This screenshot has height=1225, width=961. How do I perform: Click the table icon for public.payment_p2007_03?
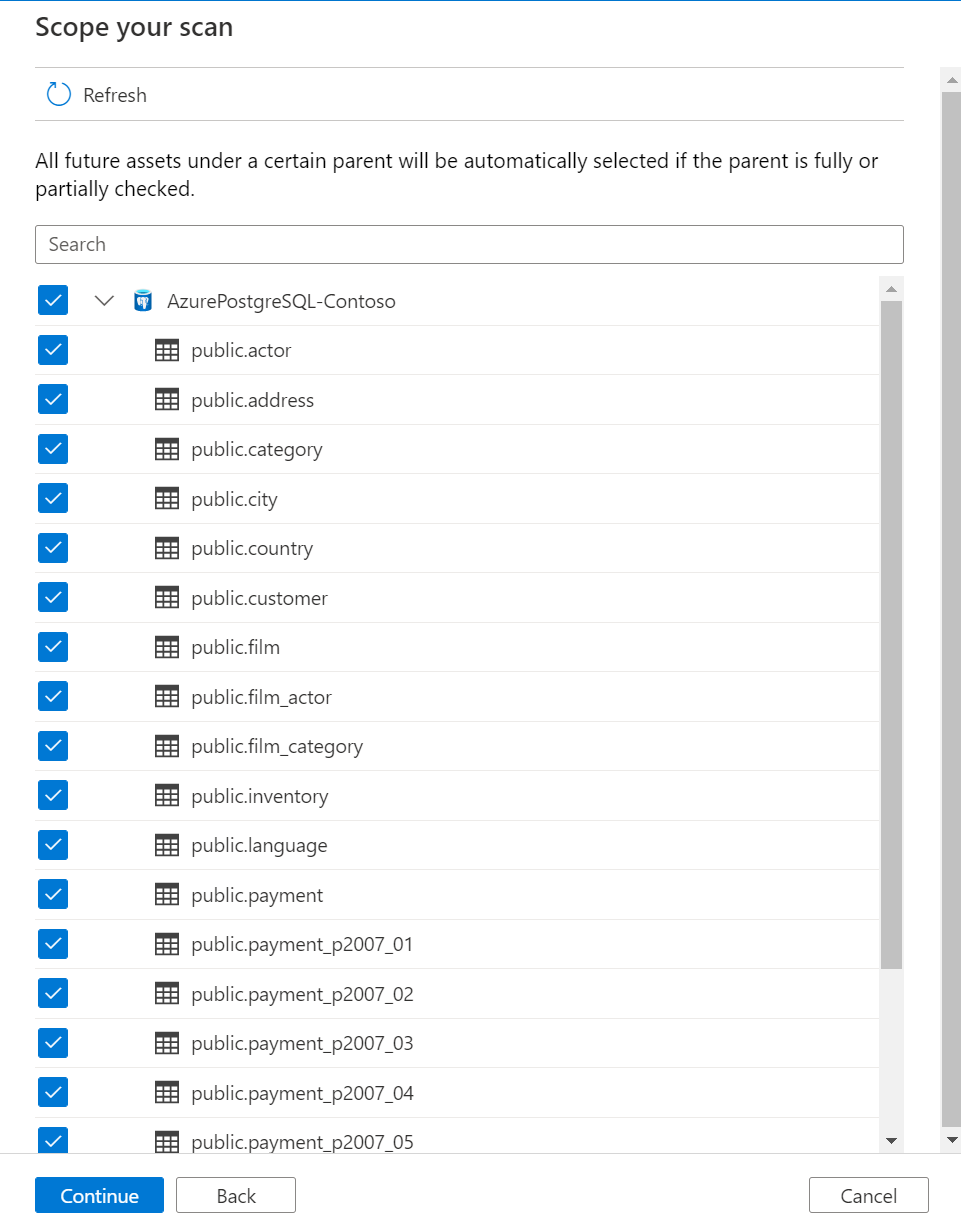tap(167, 1043)
